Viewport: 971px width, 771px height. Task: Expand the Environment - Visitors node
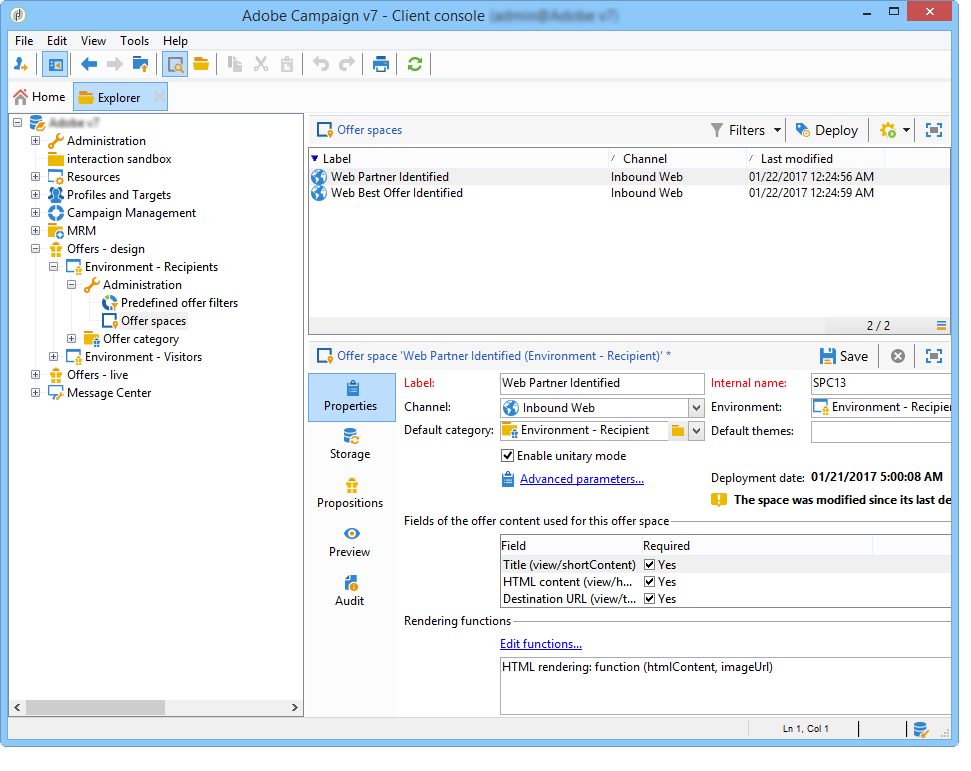(x=53, y=357)
